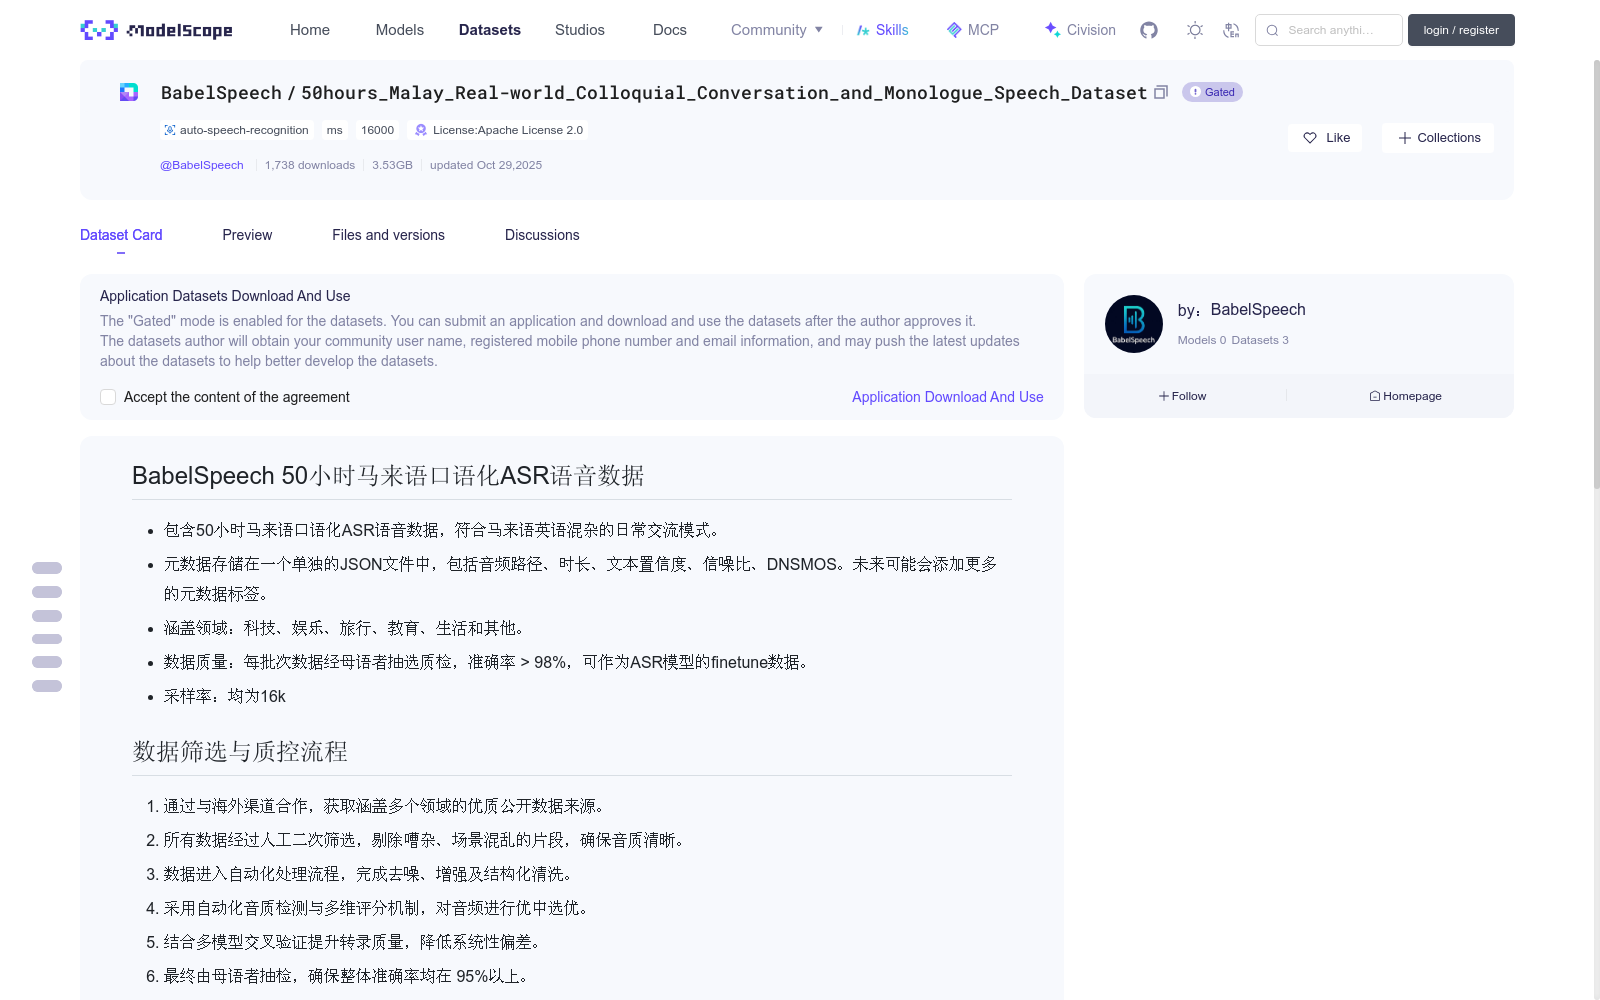Expand the Community dropdown menu

[777, 30]
